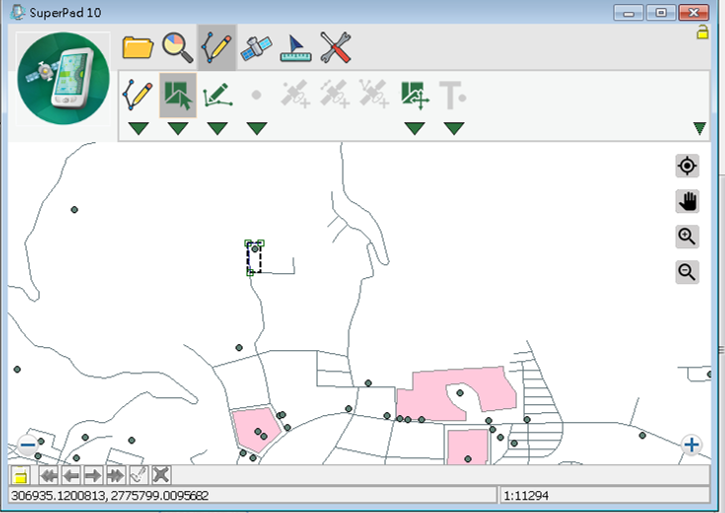This screenshot has height=513, width=725.
Task: Click the second GPS capture satellite icon
Action: [x=335, y=94]
